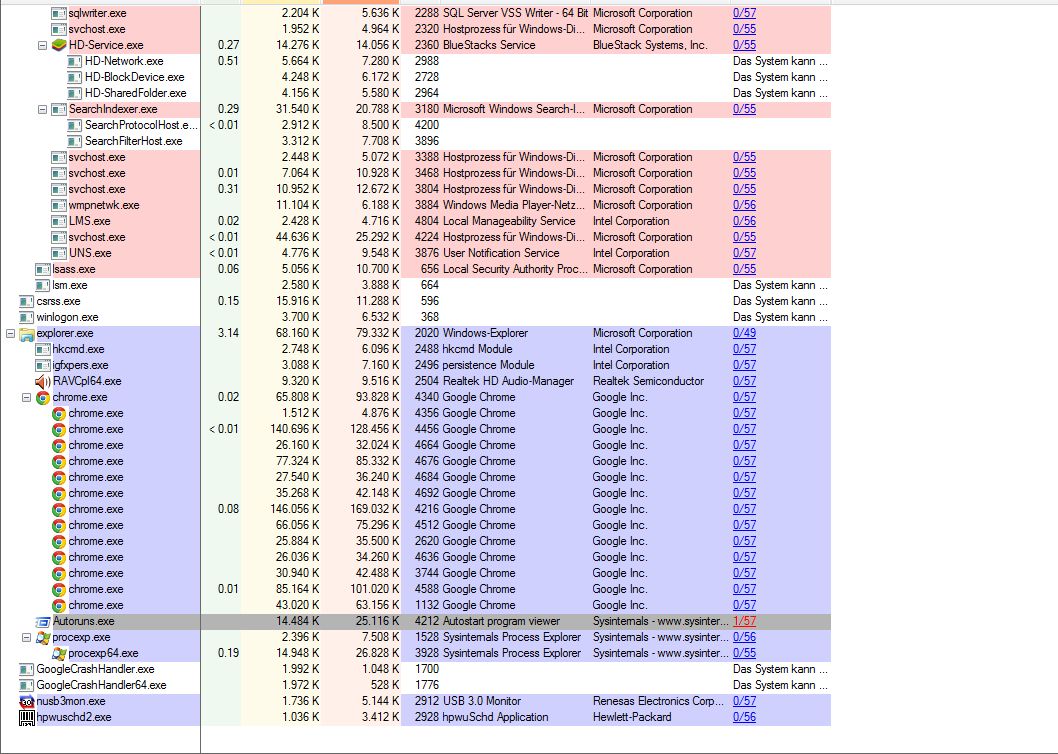The height and width of the screenshot is (754, 1058).
Task: Collapse the explorer.exe process tree
Action: [x=11, y=333]
